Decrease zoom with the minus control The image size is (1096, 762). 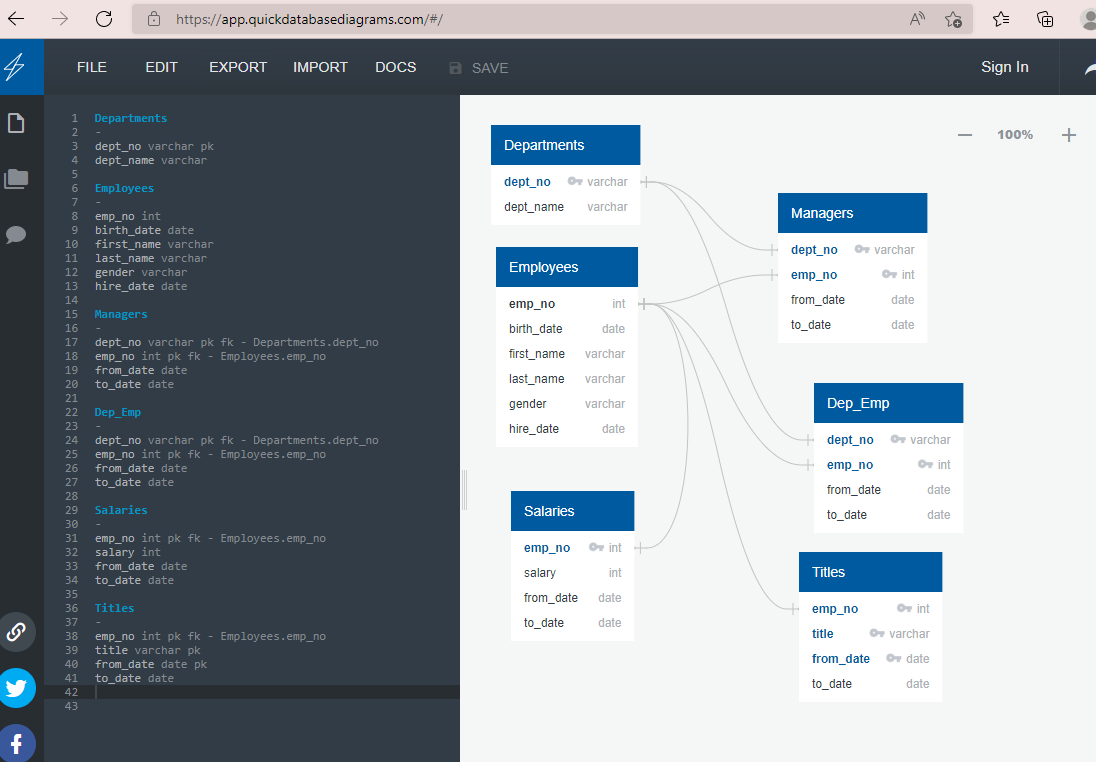[x=964, y=134]
